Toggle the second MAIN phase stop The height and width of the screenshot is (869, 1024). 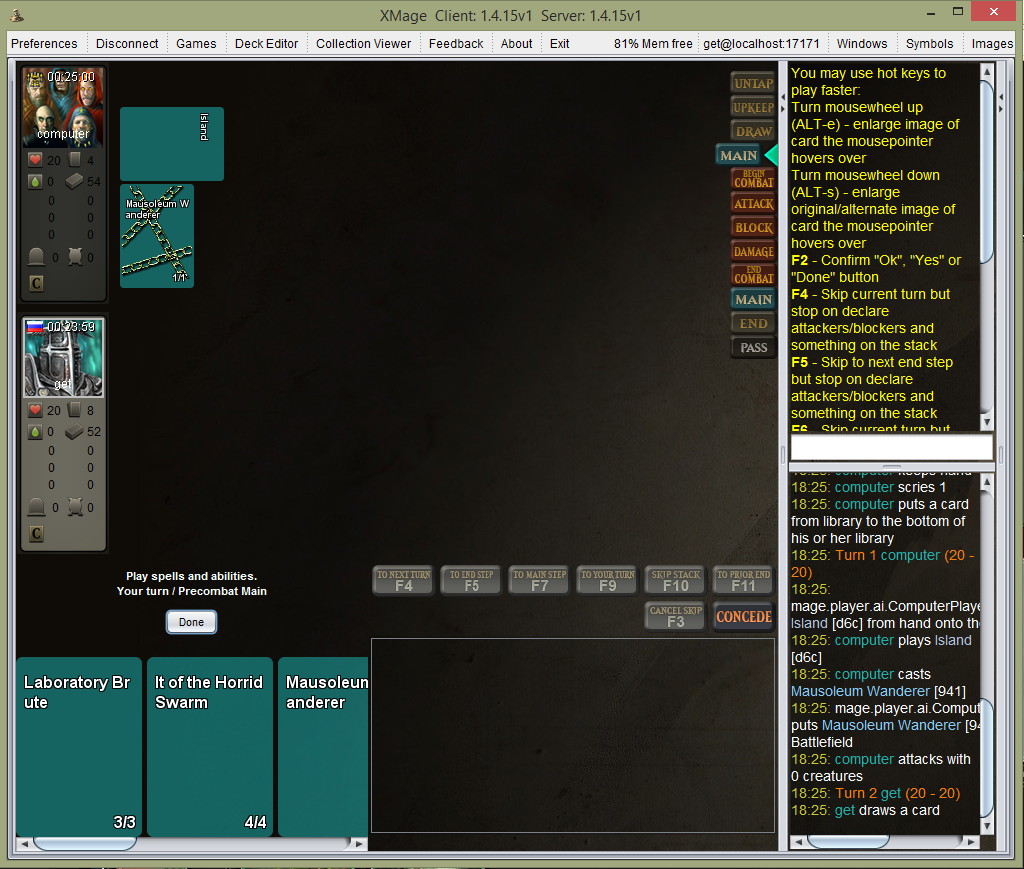click(x=753, y=299)
